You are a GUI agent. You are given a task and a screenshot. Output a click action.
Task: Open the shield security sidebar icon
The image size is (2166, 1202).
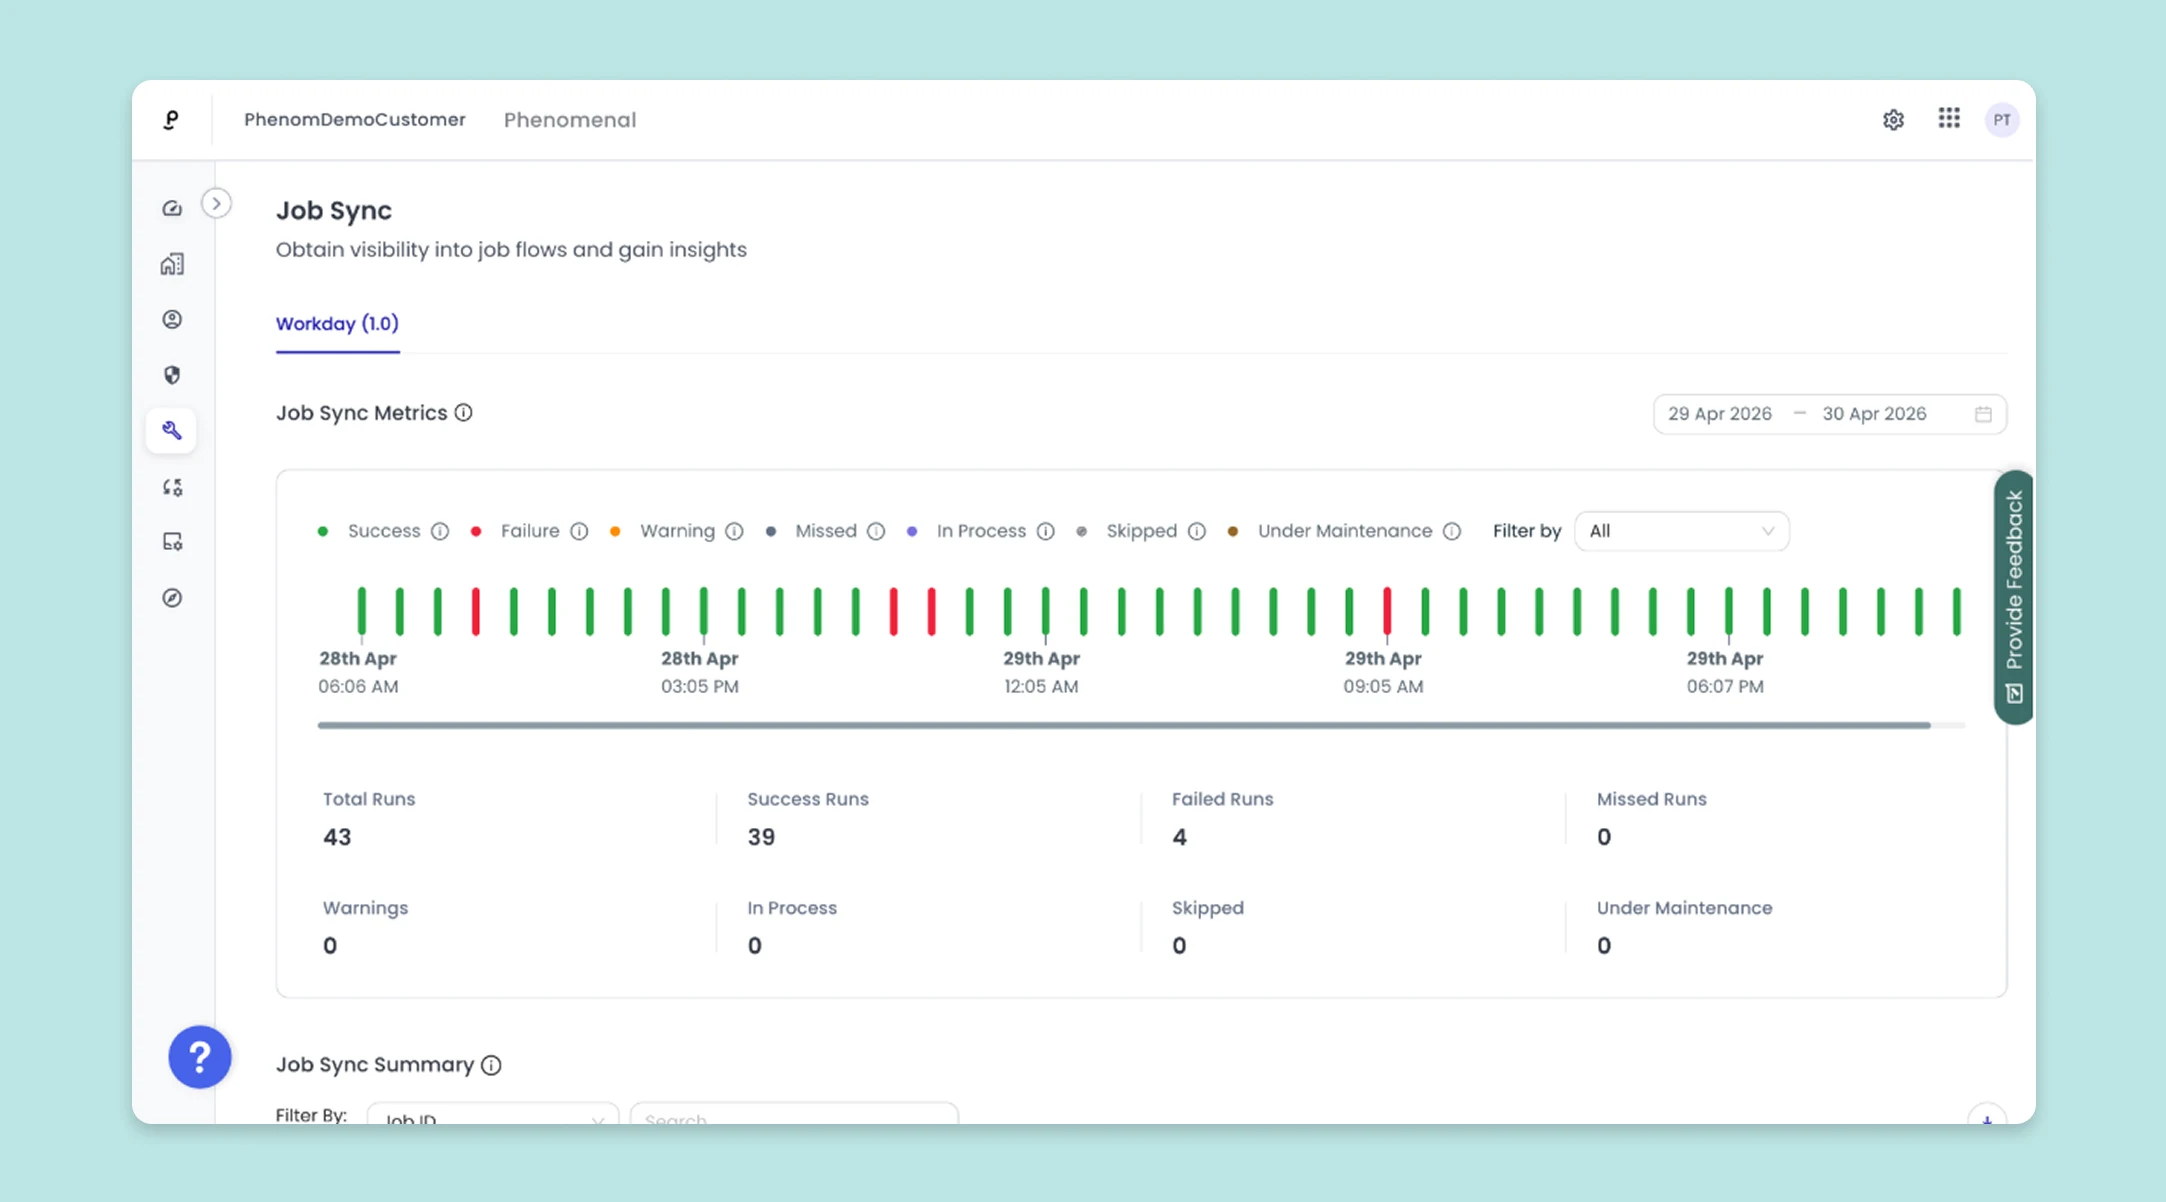coord(172,375)
